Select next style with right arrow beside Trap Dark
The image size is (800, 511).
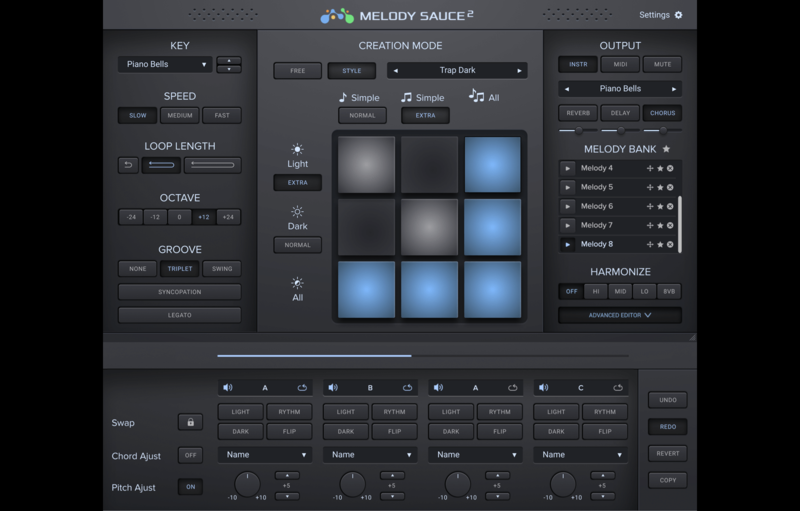click(519, 70)
